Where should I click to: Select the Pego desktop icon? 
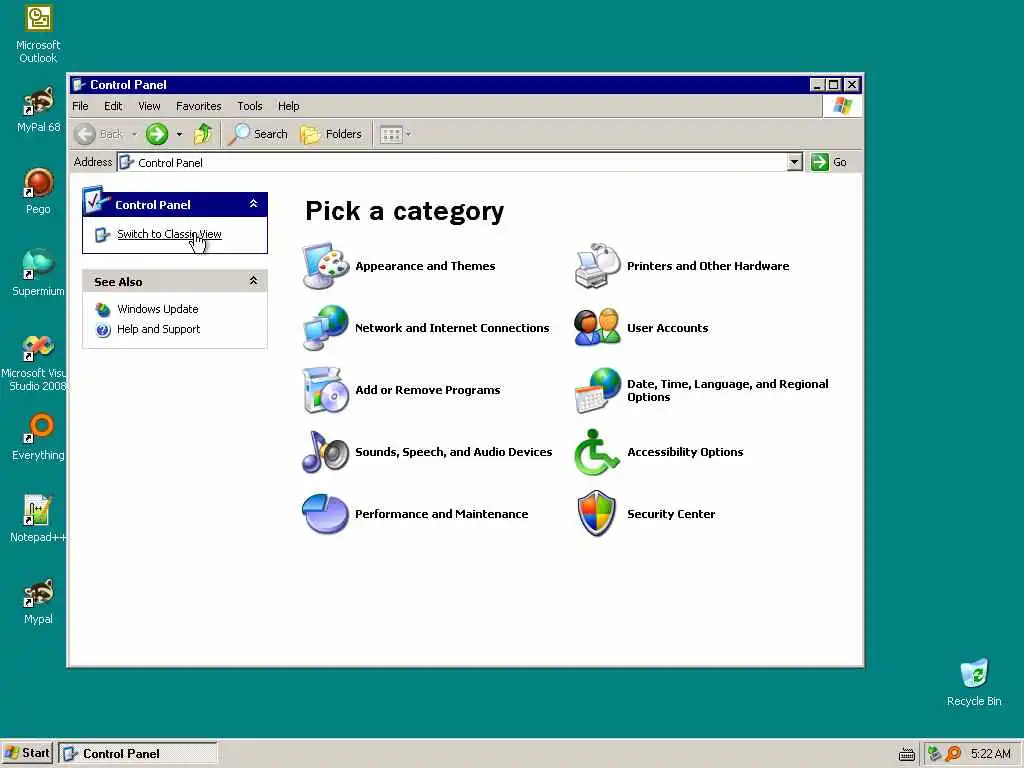tap(38, 191)
